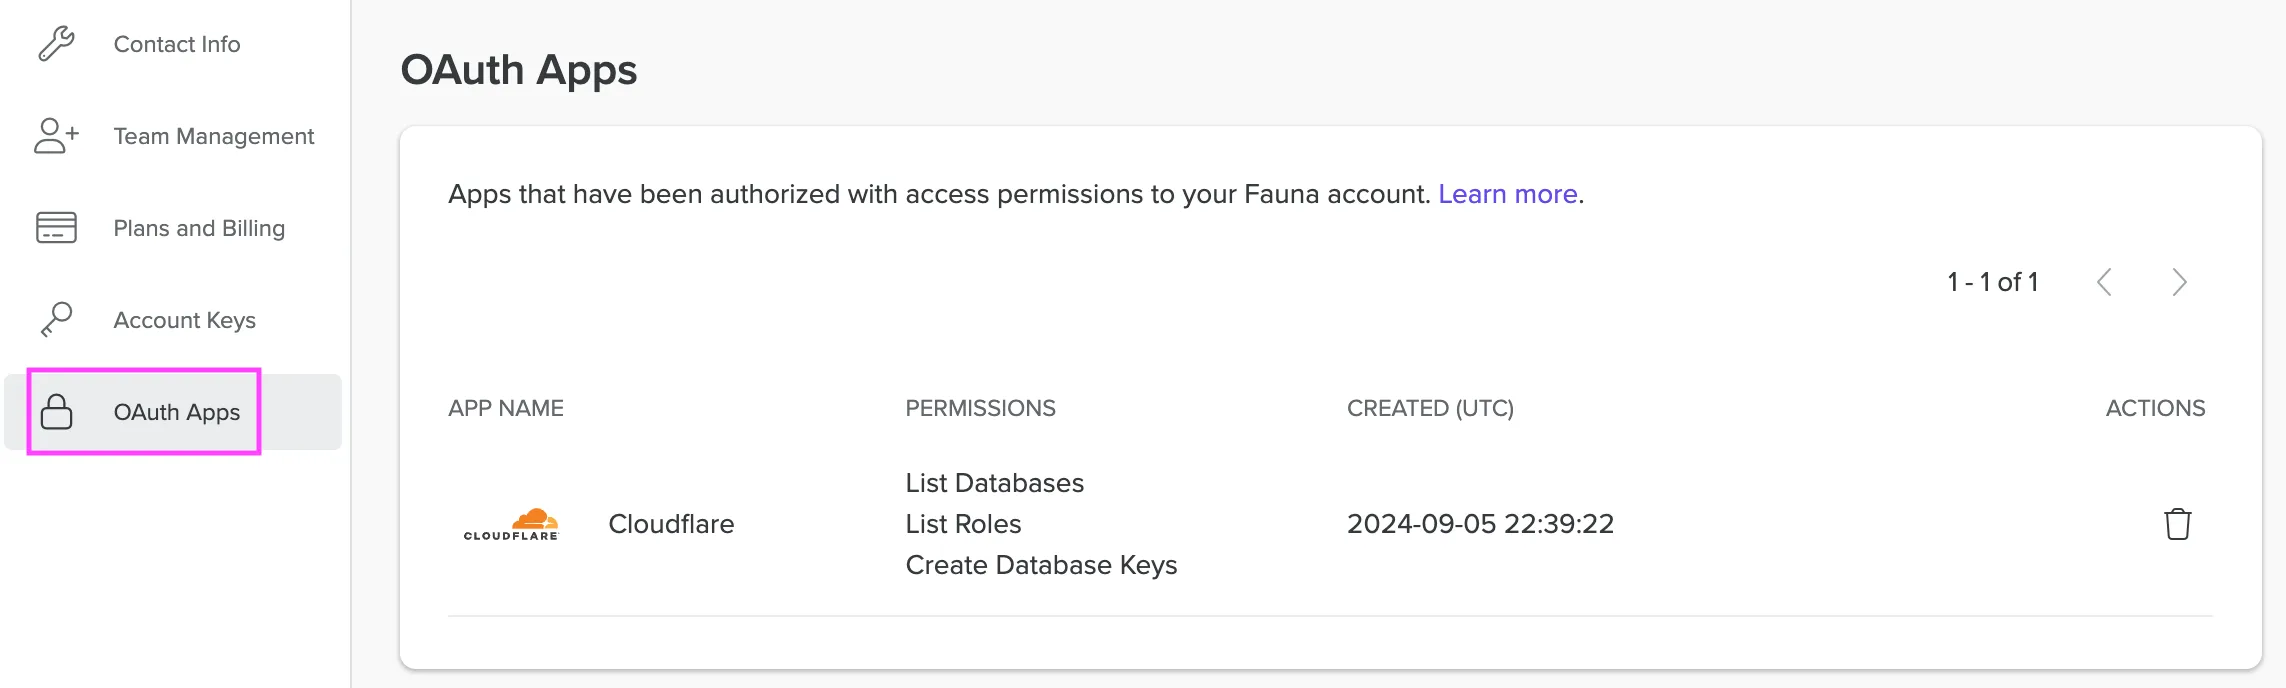The width and height of the screenshot is (2286, 688).
Task: Click the APP NAME column header
Action: pos(506,408)
